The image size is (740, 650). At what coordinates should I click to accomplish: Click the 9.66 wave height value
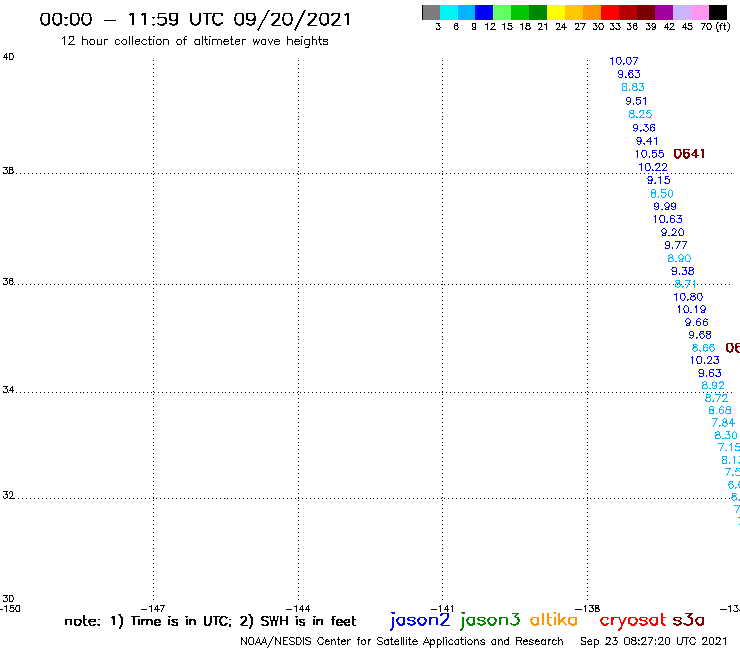click(x=697, y=322)
